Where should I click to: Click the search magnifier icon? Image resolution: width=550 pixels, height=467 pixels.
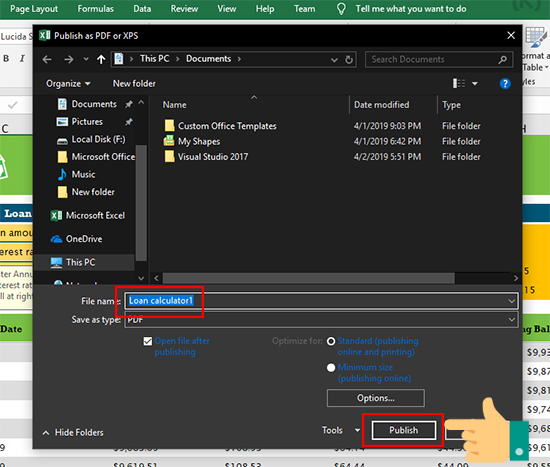pos(503,59)
